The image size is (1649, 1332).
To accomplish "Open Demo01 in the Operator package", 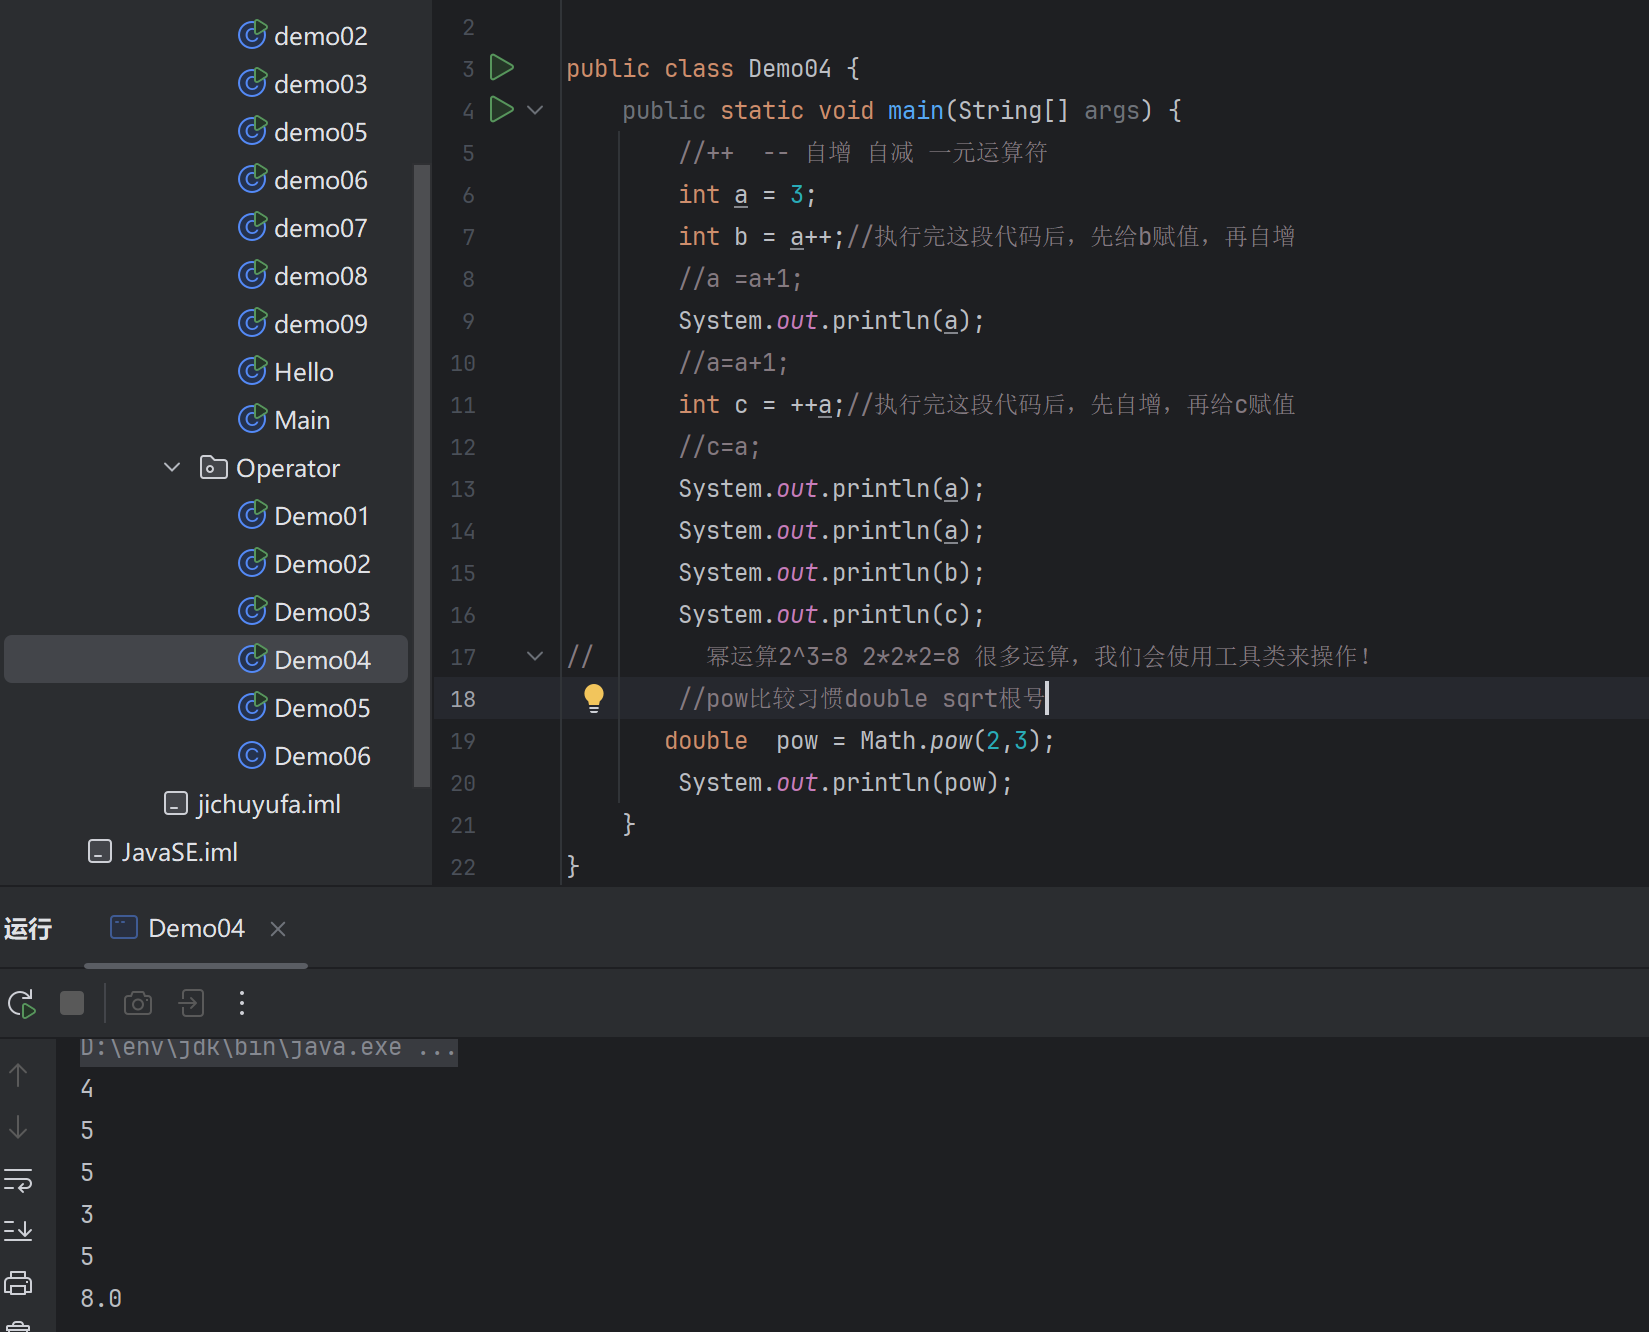I will pyautogui.click(x=304, y=516).
